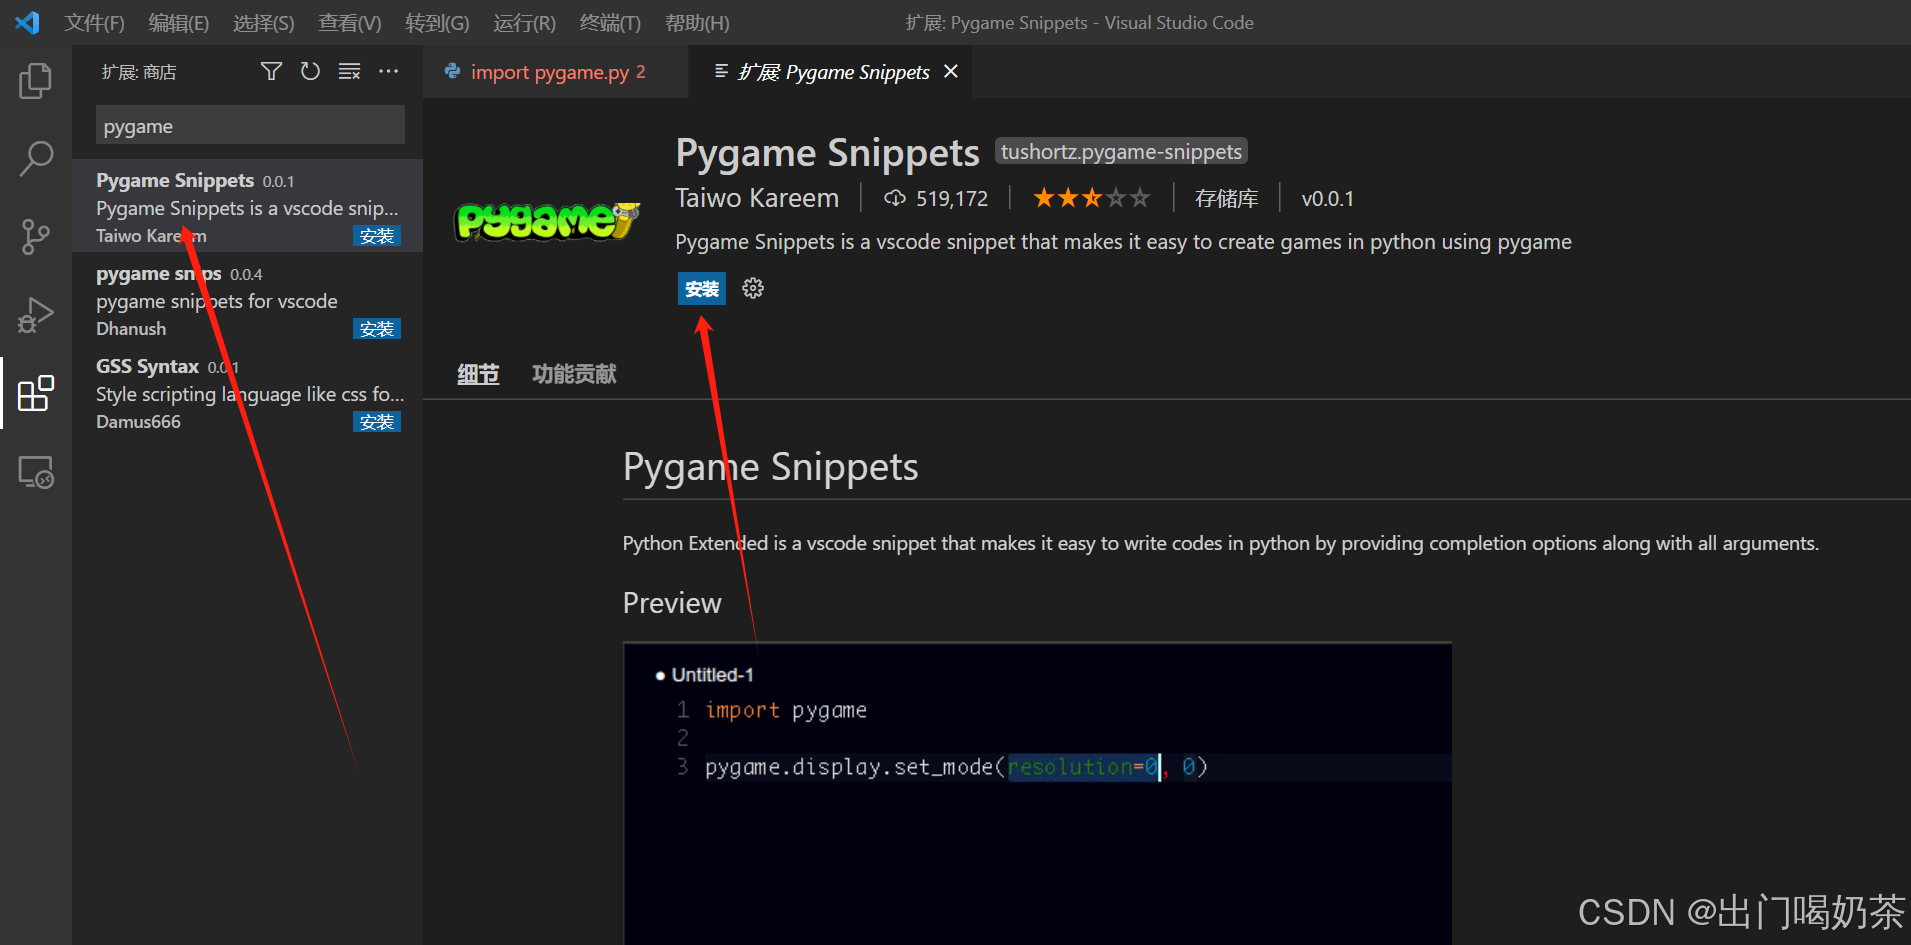The image size is (1911, 945).
Task: Select Pygame Snippets in the results list
Action: coord(247,206)
